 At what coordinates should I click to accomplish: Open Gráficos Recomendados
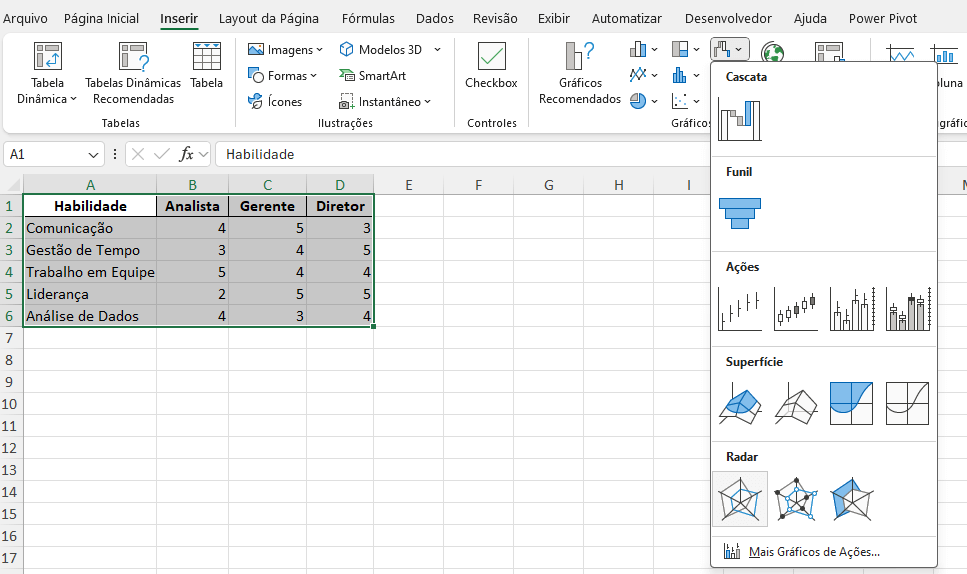pos(580,74)
